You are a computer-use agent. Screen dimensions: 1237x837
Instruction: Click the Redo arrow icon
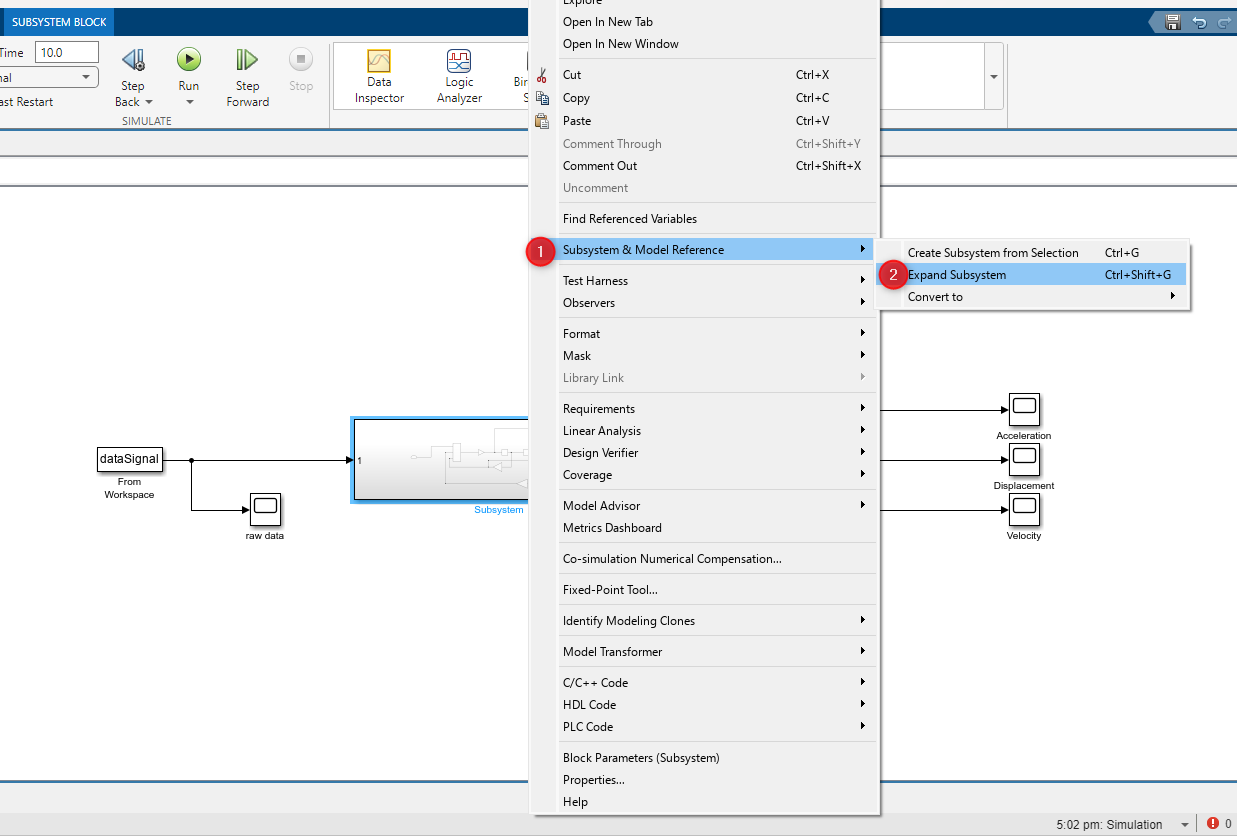coord(1224,21)
